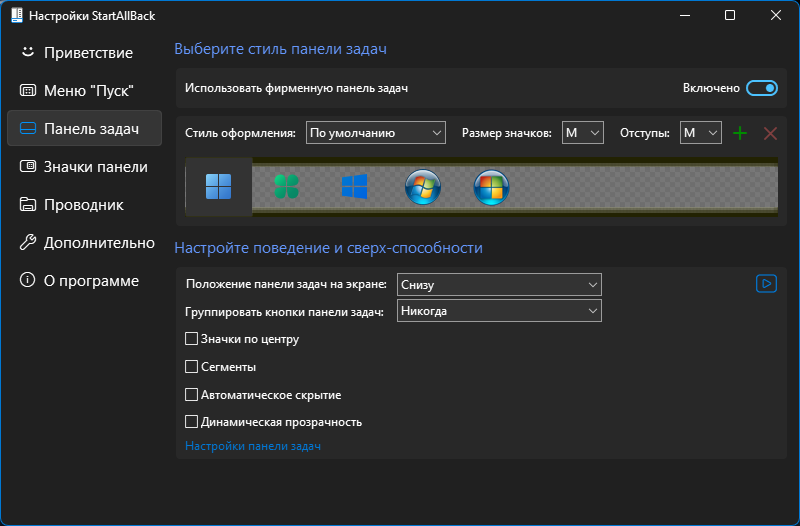Choose the four-color Windows orb icon
Viewport: 800px width, 526px height.
coord(491,187)
